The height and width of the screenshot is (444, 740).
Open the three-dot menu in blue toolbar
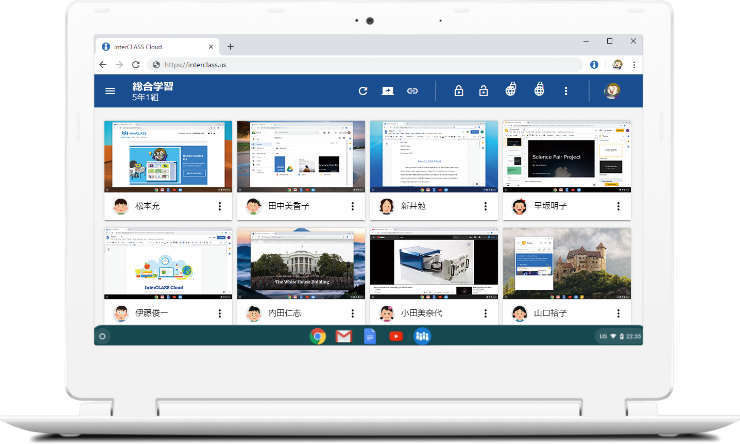(x=566, y=91)
